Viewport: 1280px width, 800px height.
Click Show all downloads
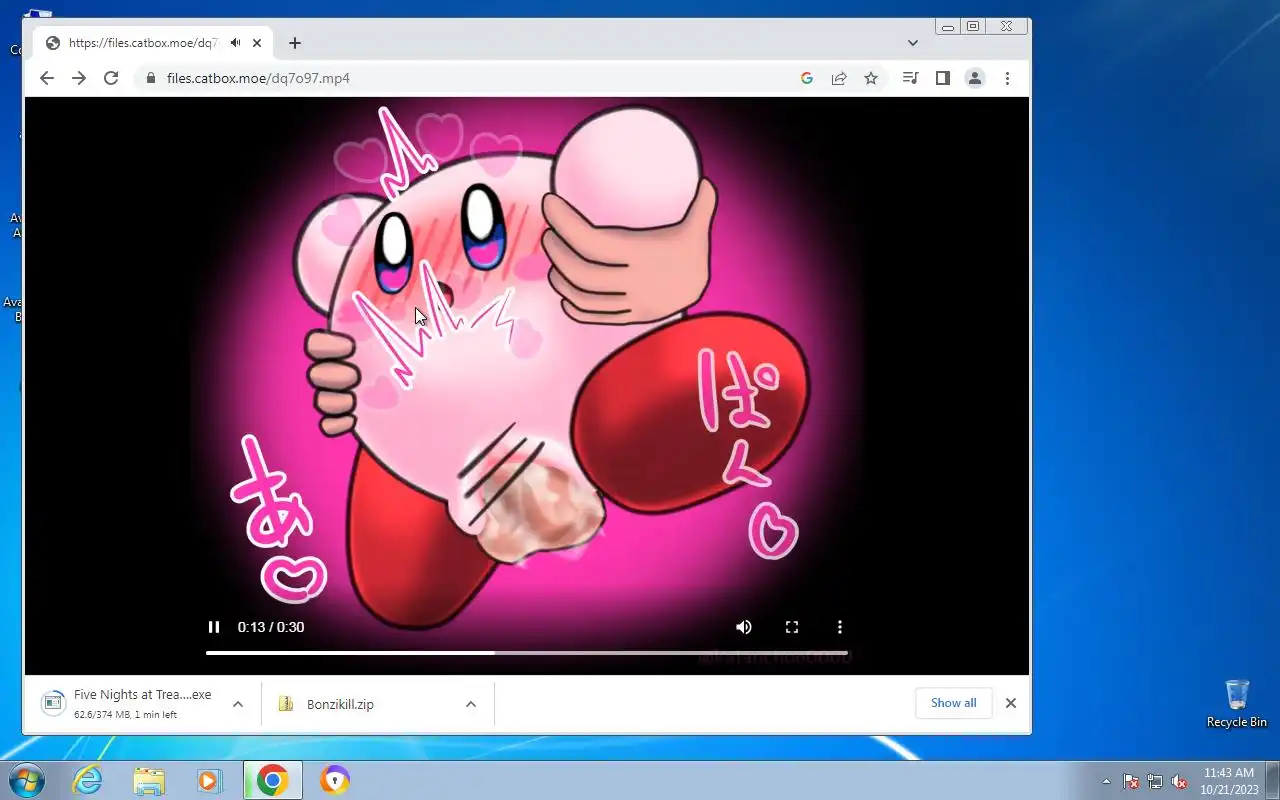(953, 703)
